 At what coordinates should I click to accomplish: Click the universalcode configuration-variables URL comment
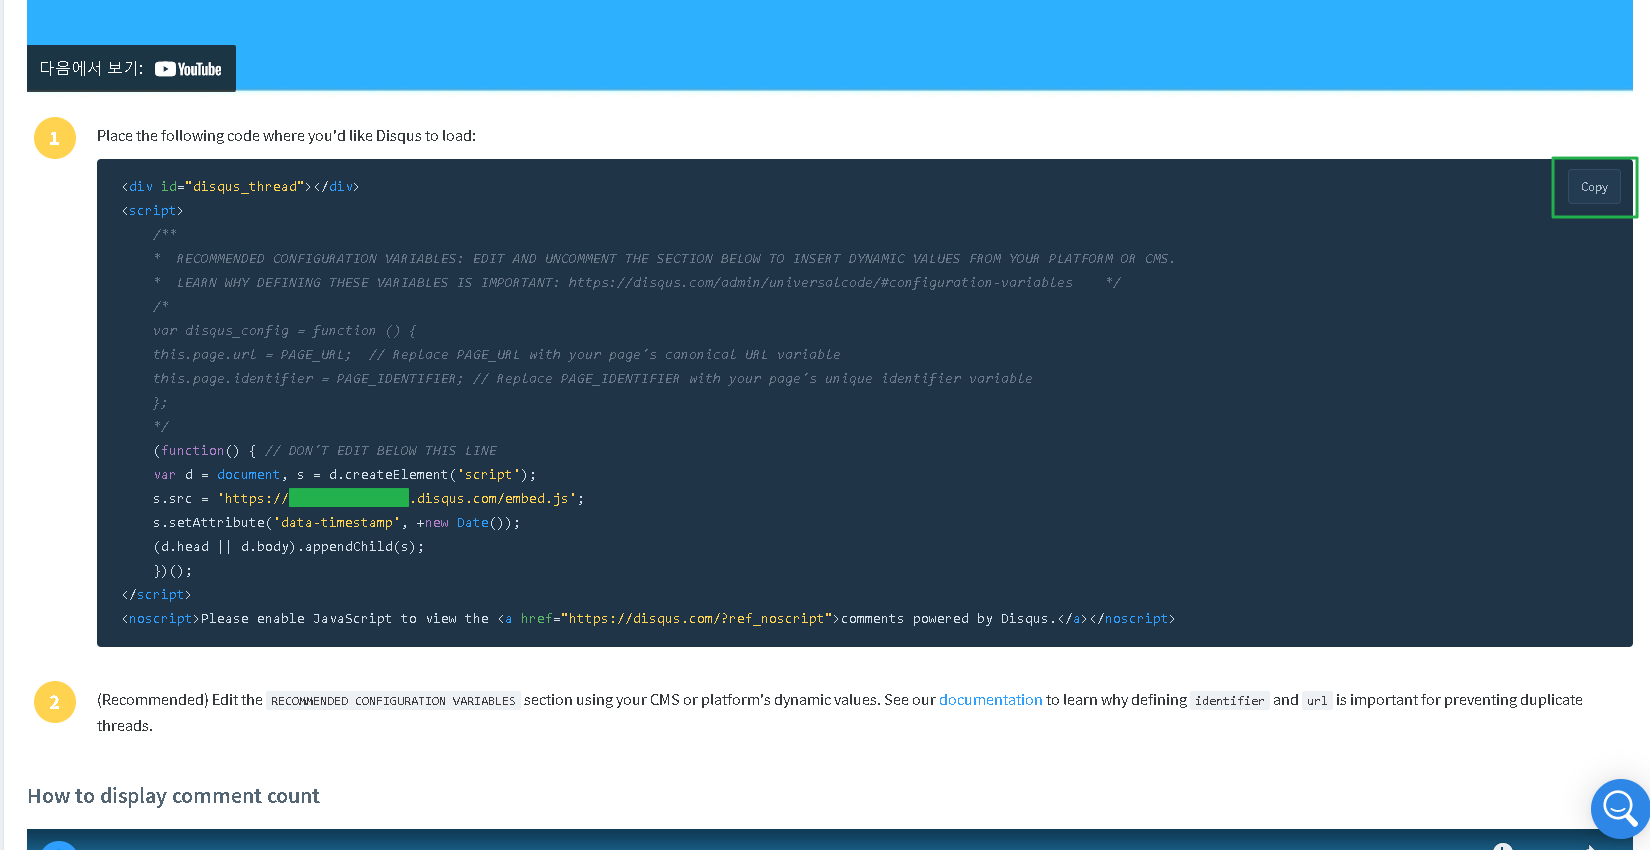tap(820, 283)
